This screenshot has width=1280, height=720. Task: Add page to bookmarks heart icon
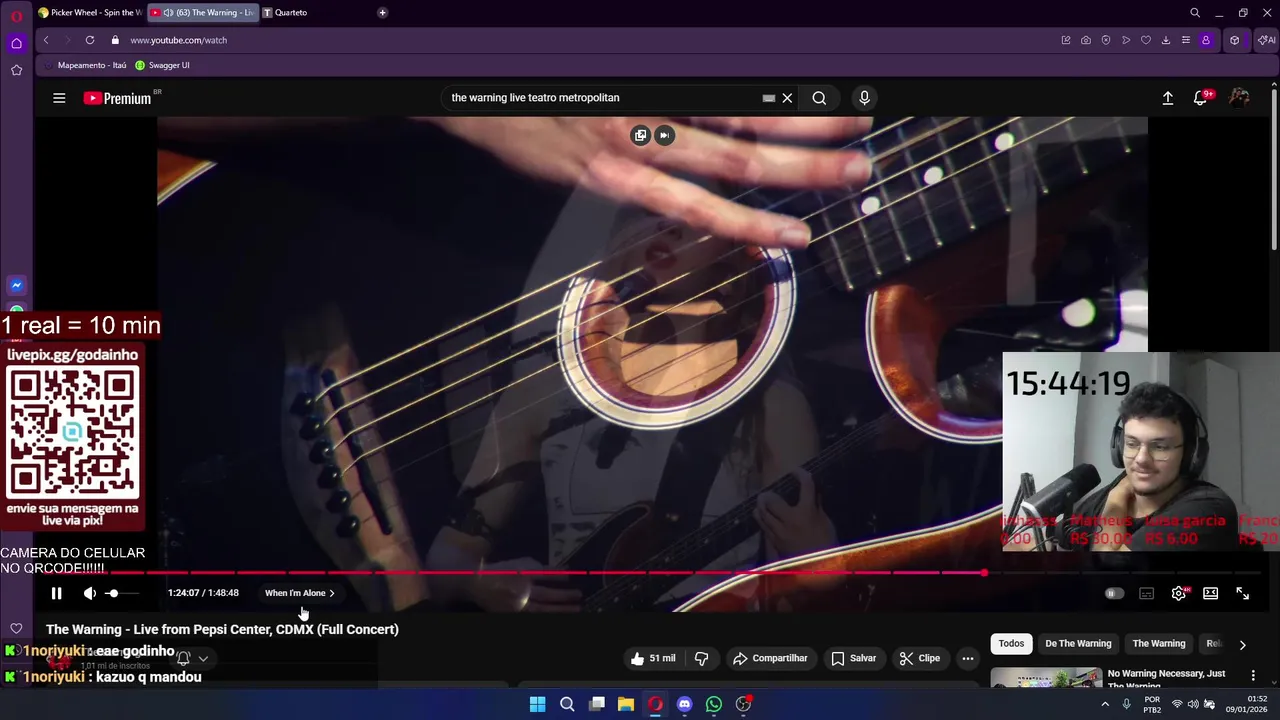click(1146, 40)
